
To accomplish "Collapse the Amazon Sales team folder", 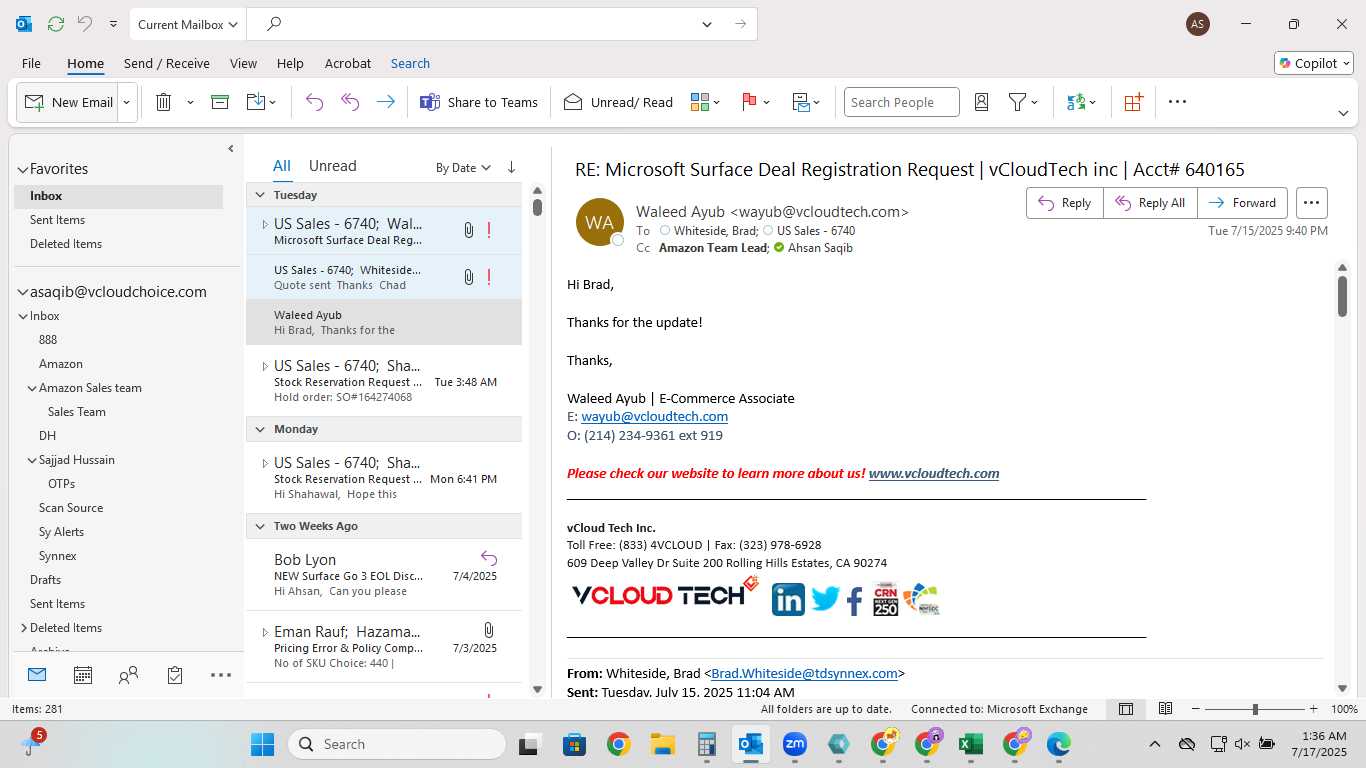I will (x=32, y=388).
